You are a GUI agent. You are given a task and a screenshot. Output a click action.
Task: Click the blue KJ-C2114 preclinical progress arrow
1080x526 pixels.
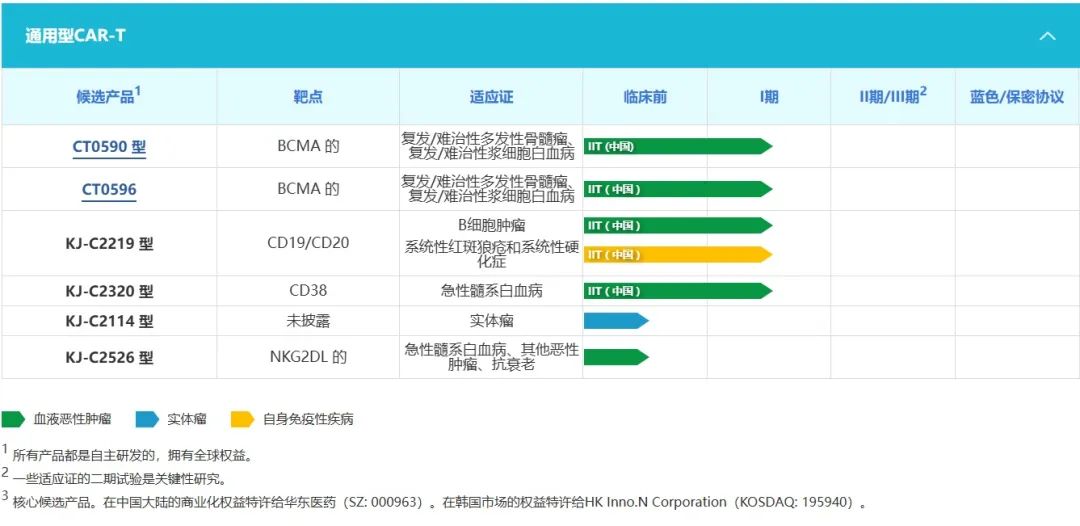coord(615,321)
